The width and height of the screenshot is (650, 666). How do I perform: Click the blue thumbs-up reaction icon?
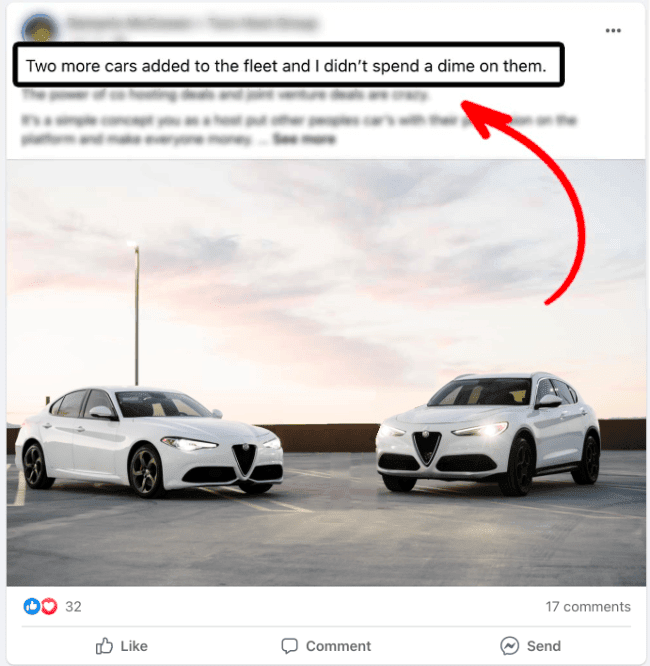point(32,607)
